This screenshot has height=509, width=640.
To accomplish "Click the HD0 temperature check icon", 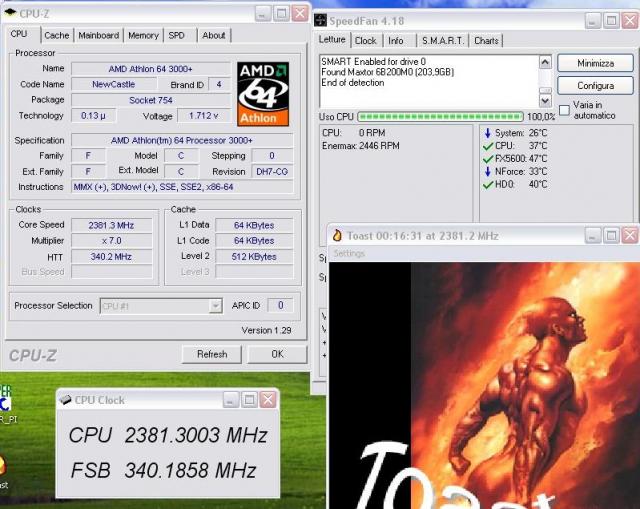I will (488, 185).
